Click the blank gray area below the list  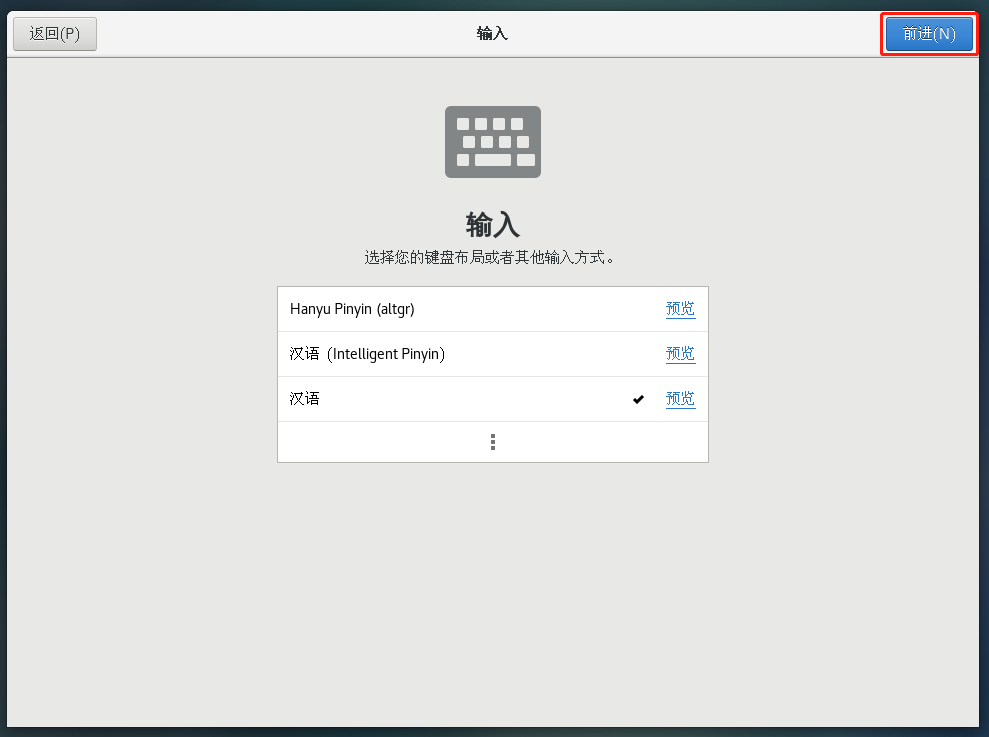pos(492,590)
